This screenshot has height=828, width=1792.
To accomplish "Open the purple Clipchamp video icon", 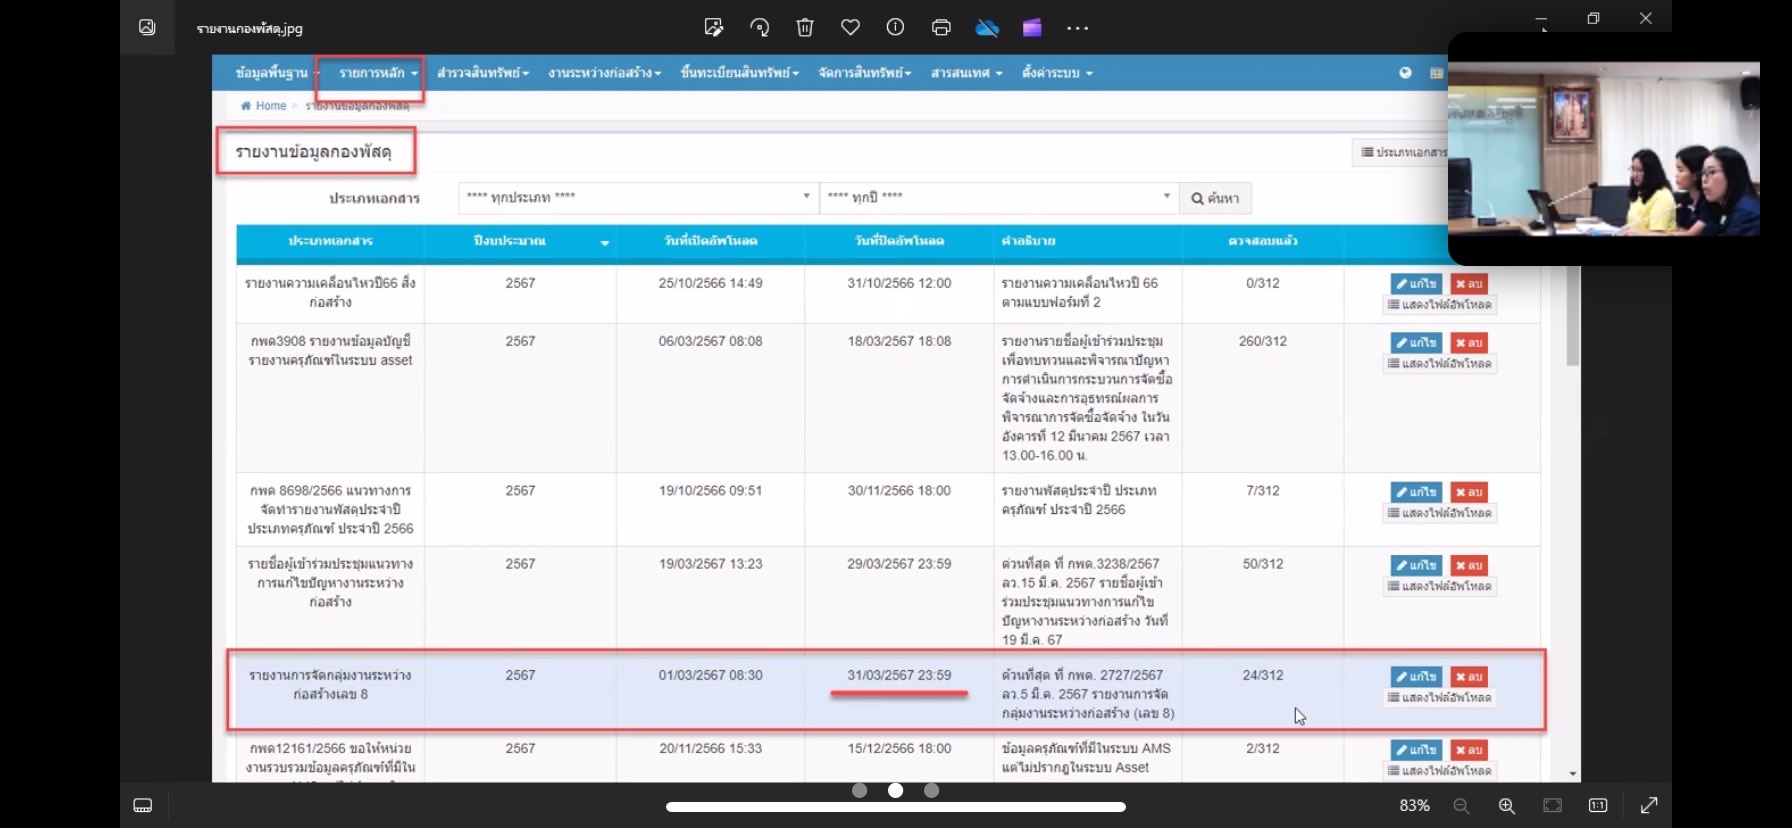I will tap(1032, 27).
